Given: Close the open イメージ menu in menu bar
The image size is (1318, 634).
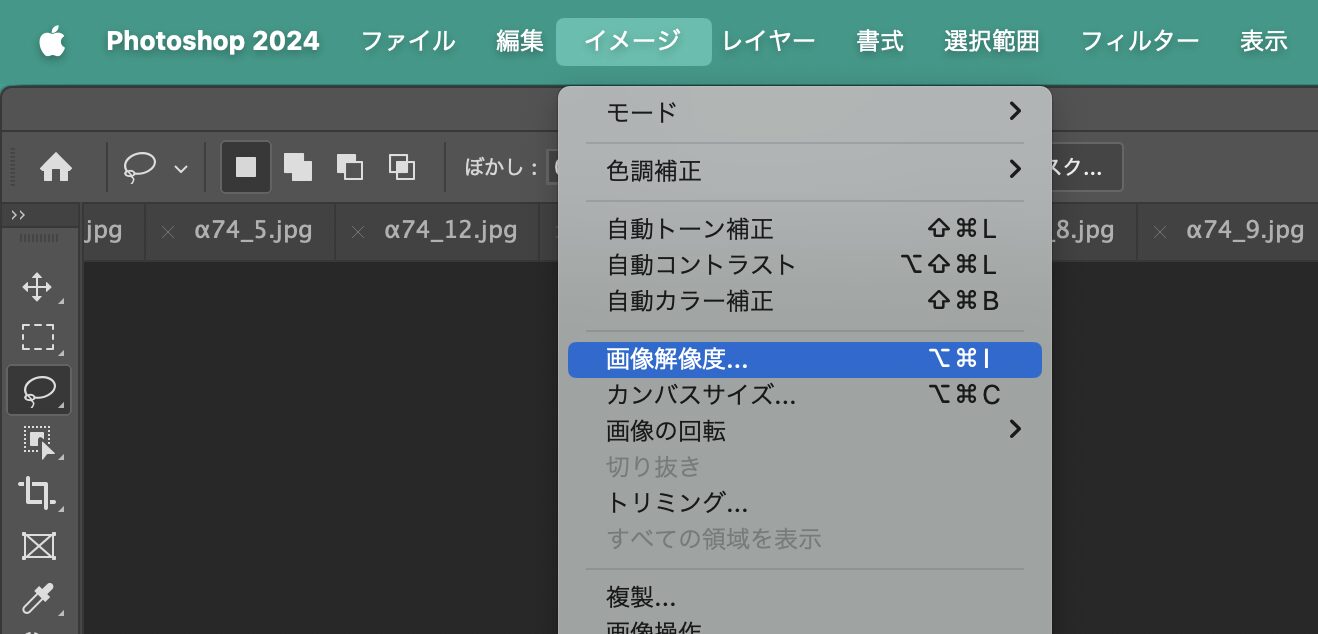Looking at the screenshot, I should click(634, 41).
